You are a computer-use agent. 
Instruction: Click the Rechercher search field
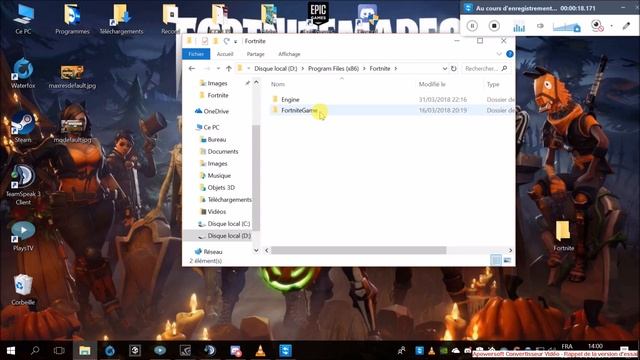(x=485, y=69)
